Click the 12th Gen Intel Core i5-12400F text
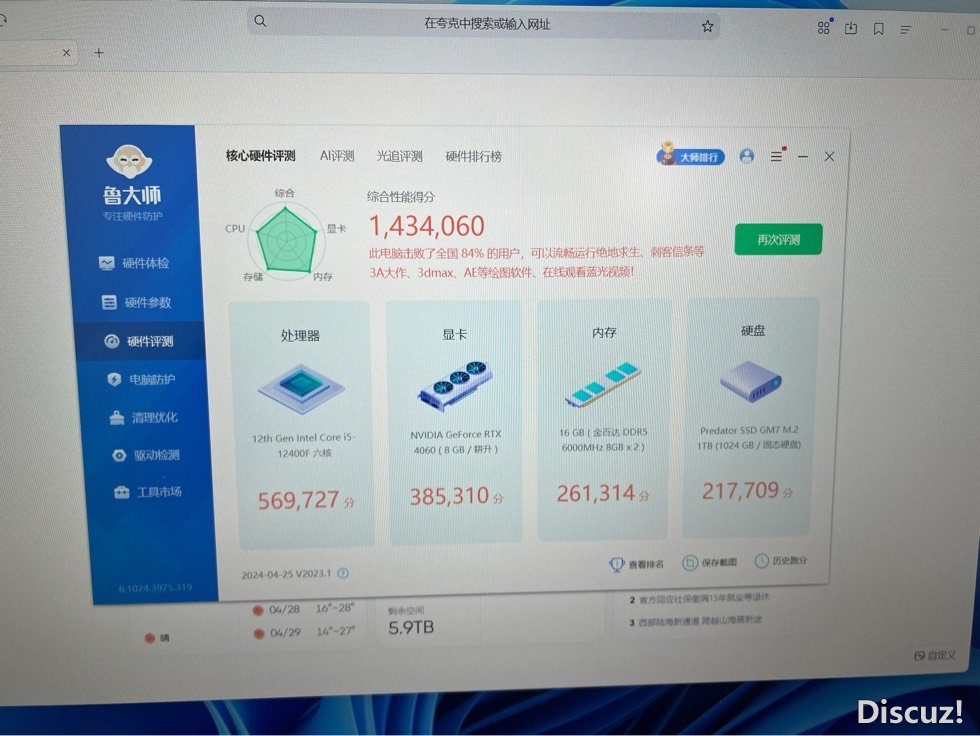Viewport: 980px width, 736px height. point(304,445)
